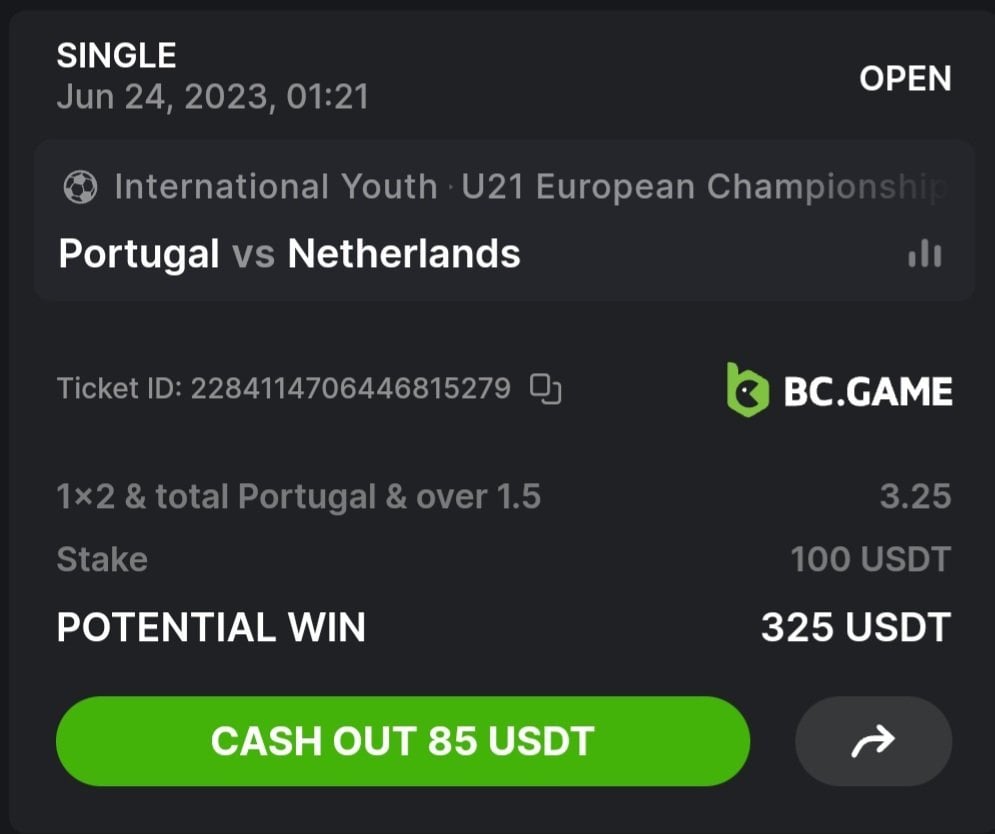Click the International Youth category label
This screenshot has height=834, width=995.
pyautogui.click(x=276, y=187)
